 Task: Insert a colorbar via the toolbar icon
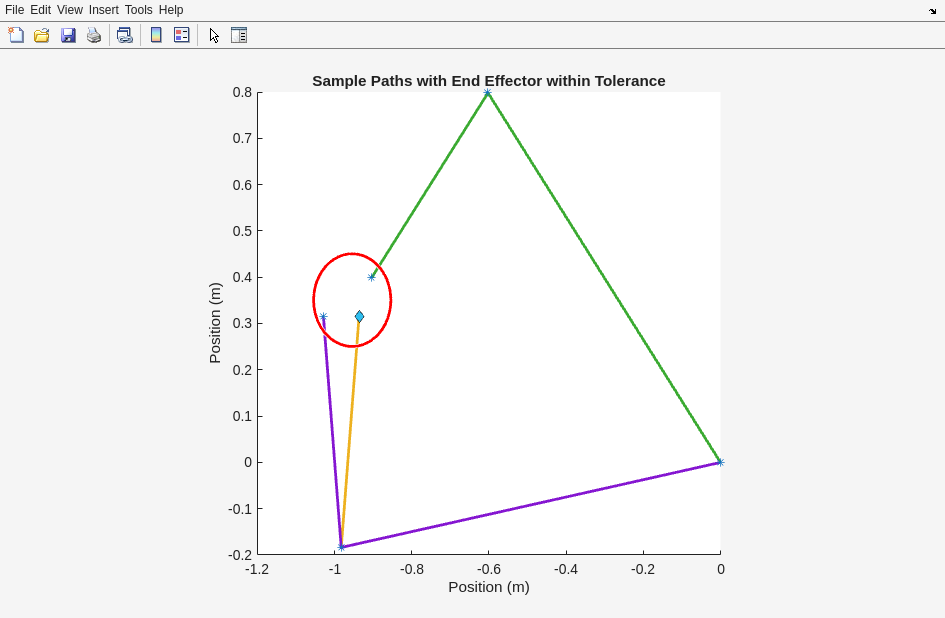point(156,35)
